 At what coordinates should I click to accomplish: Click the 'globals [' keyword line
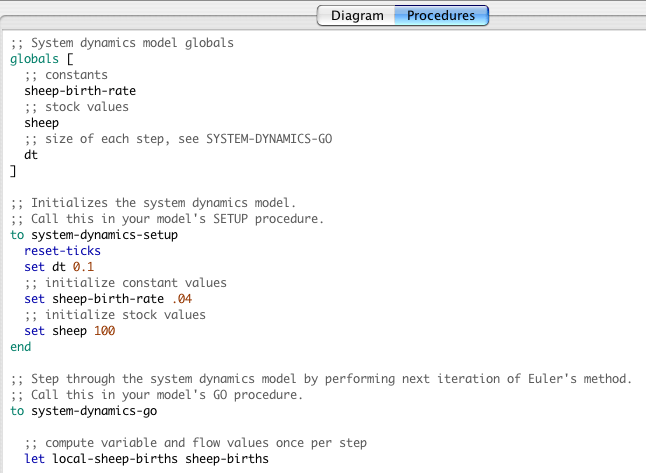[x=42, y=59]
